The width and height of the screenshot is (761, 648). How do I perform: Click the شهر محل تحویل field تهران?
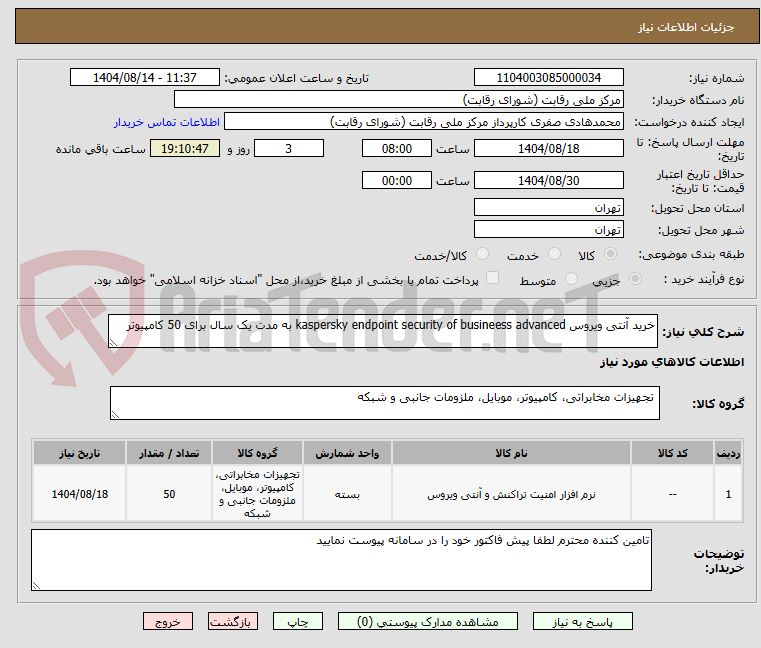(548, 229)
